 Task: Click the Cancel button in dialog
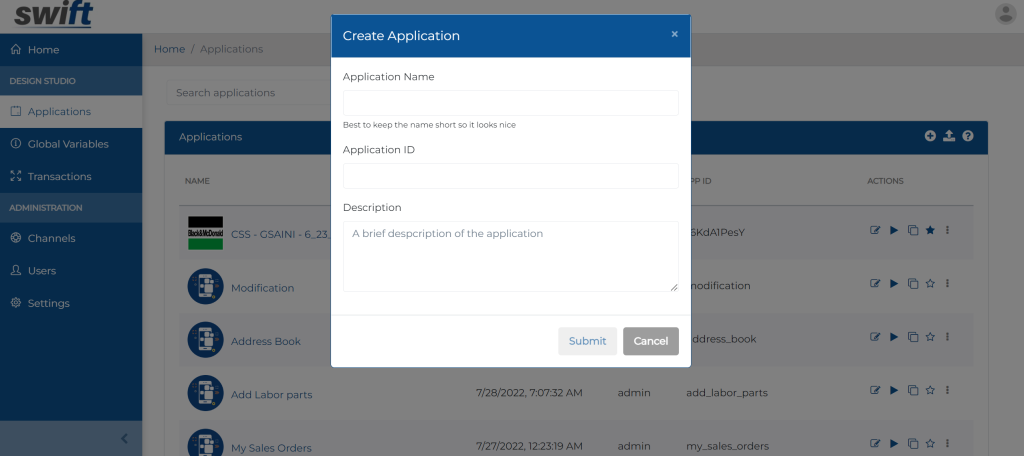tap(650, 341)
